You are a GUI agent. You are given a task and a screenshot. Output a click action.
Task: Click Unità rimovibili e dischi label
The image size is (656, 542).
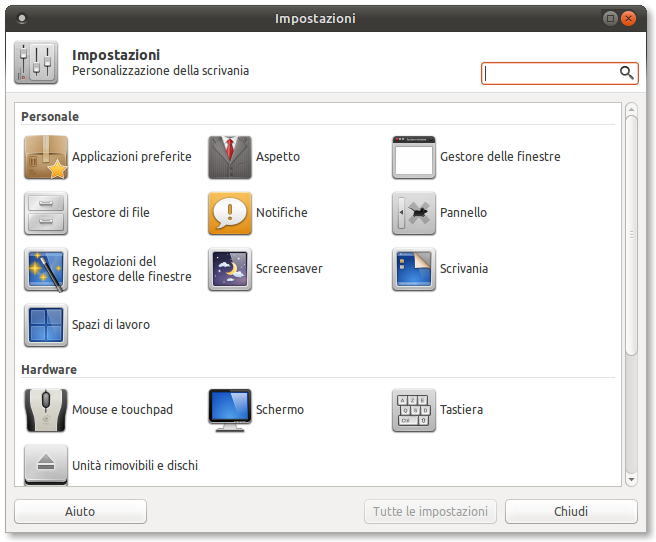tap(135, 465)
